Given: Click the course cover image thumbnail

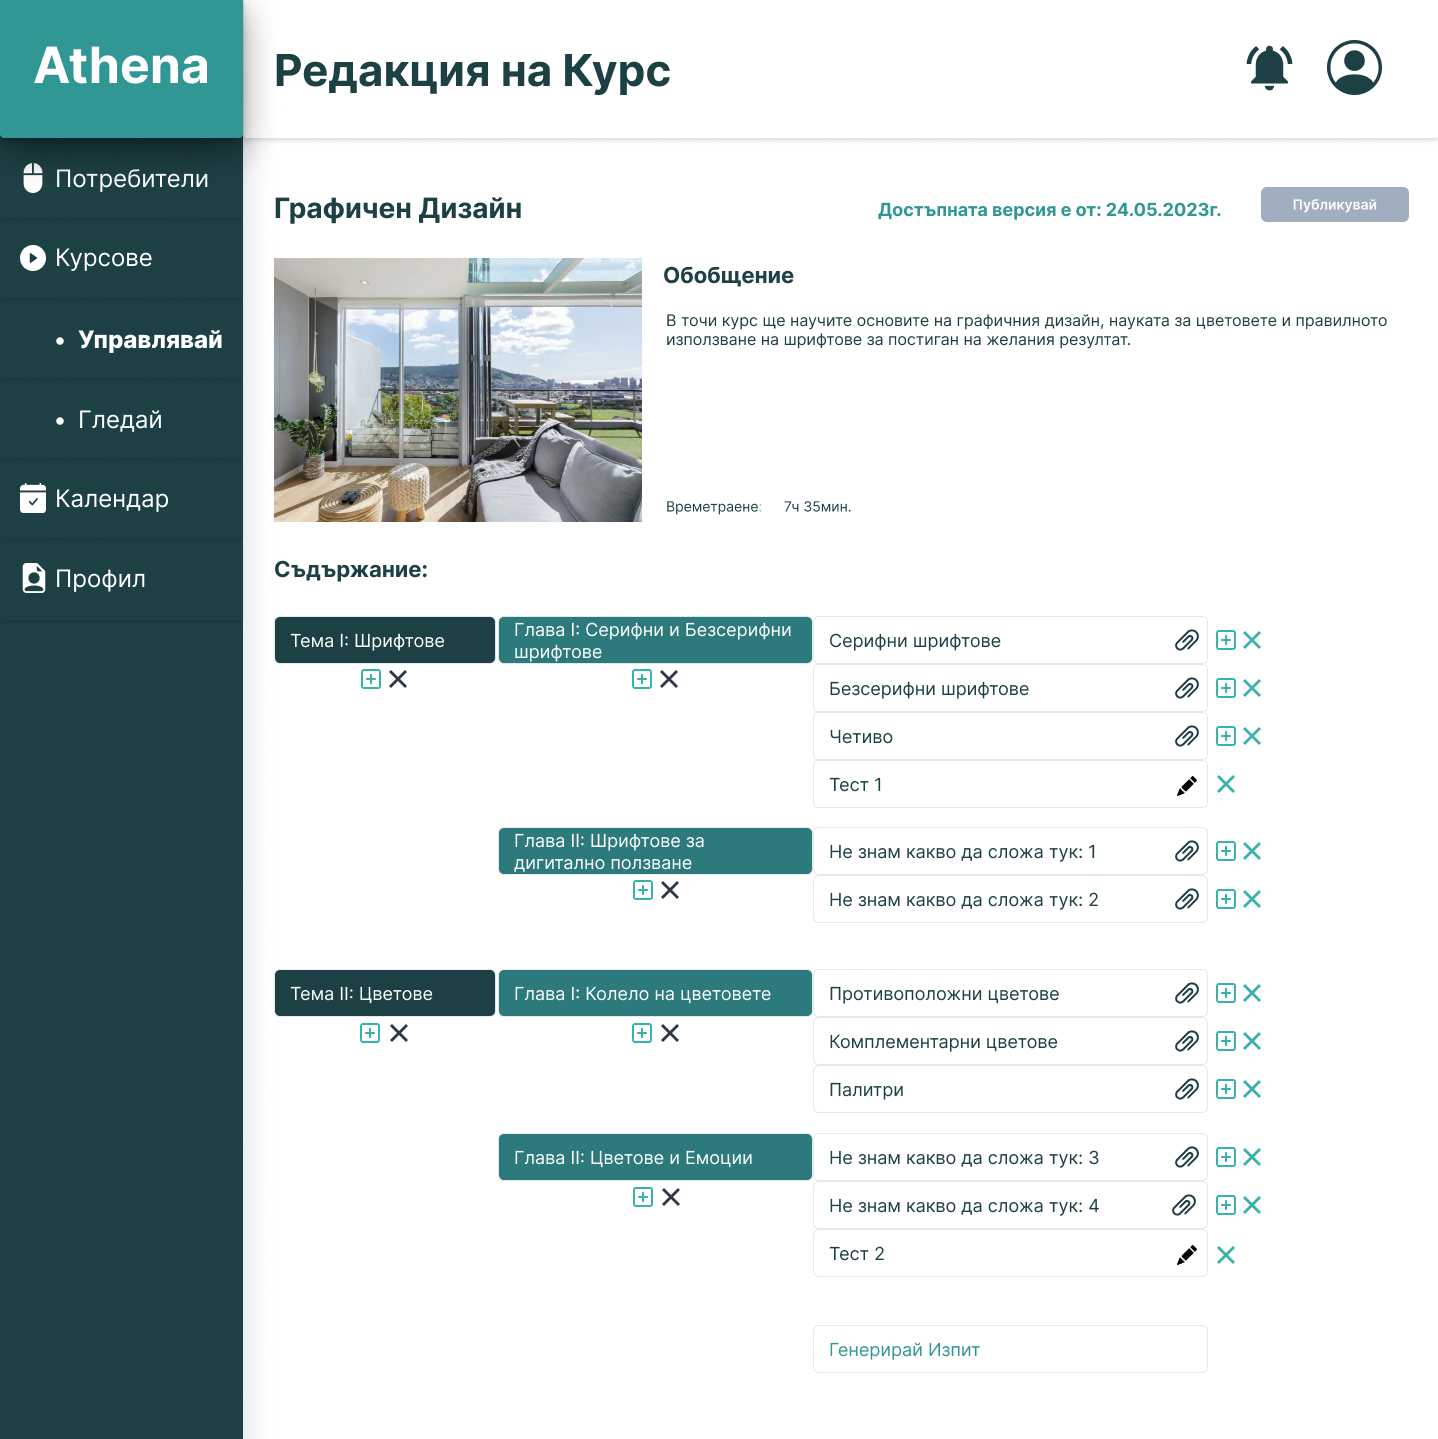Looking at the screenshot, I should (457, 389).
